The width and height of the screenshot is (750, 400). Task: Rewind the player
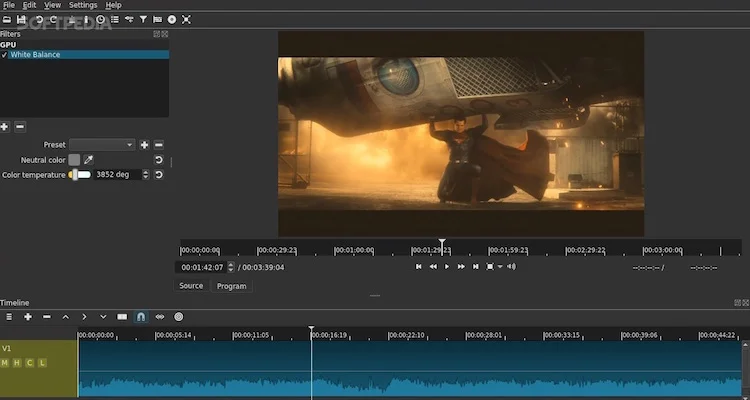click(433, 267)
